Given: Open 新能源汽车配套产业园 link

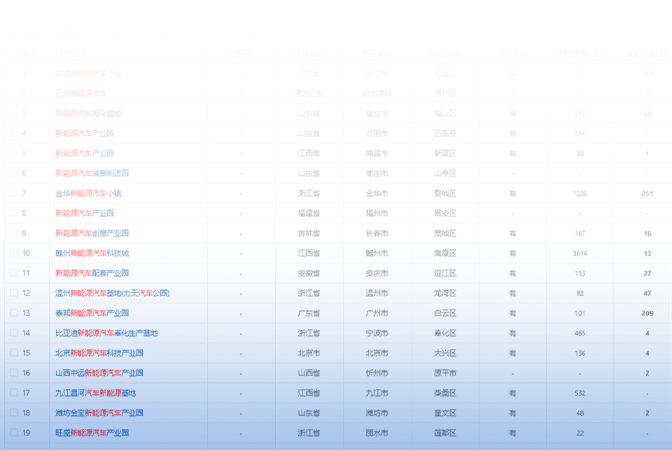Looking at the screenshot, I should pyautogui.click(x=92, y=273).
